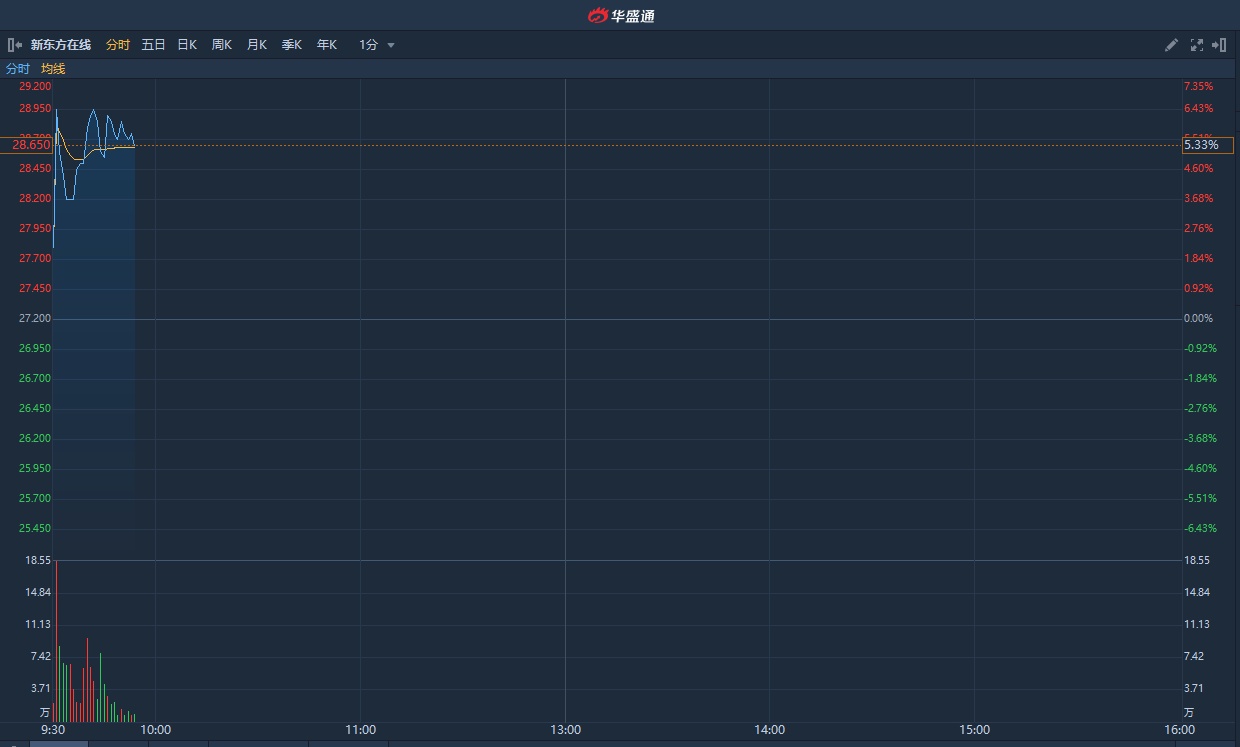Click the 新东方在线 stock name

[61, 45]
